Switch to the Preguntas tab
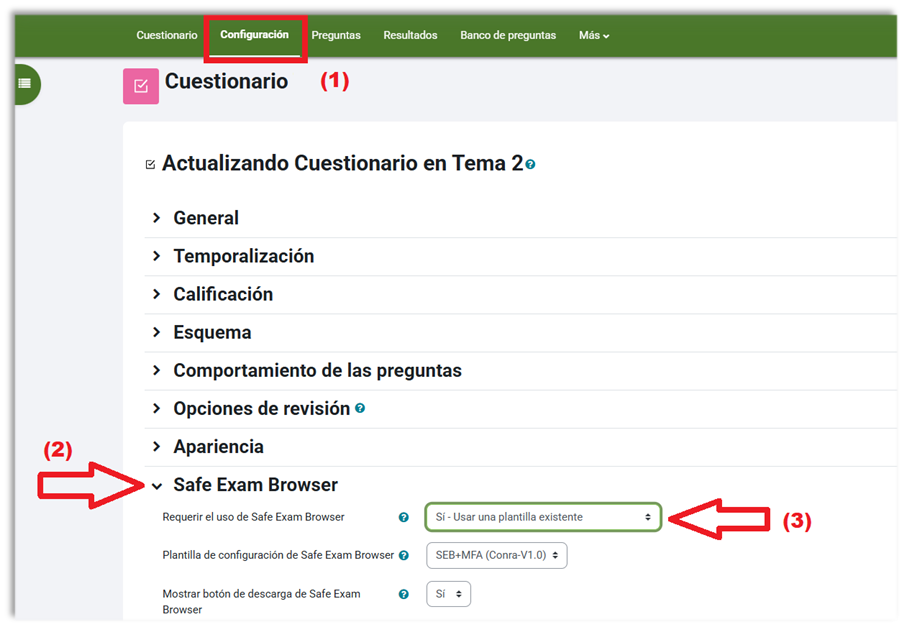 pos(336,35)
